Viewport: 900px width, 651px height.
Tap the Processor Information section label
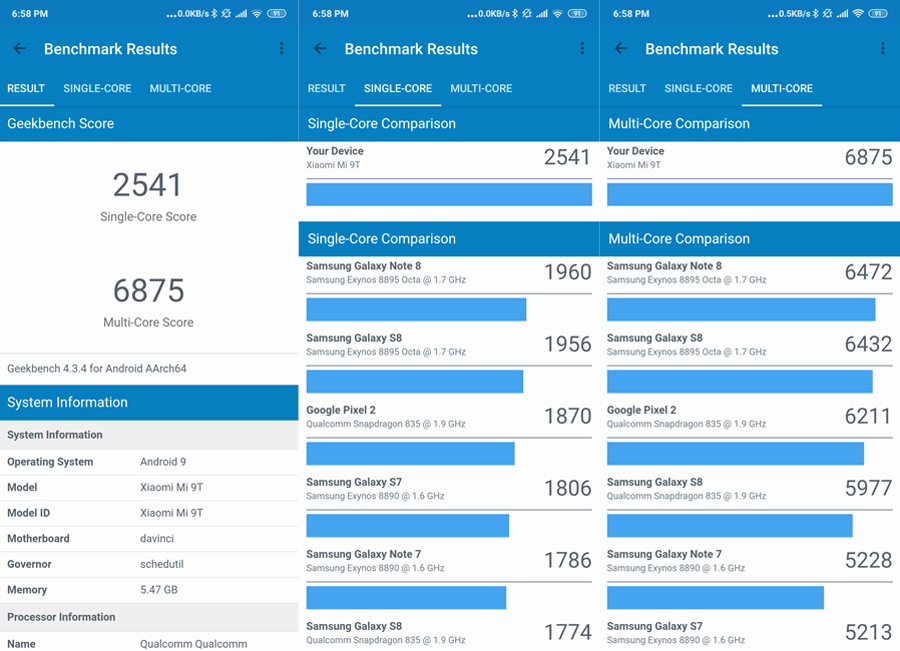click(61, 617)
